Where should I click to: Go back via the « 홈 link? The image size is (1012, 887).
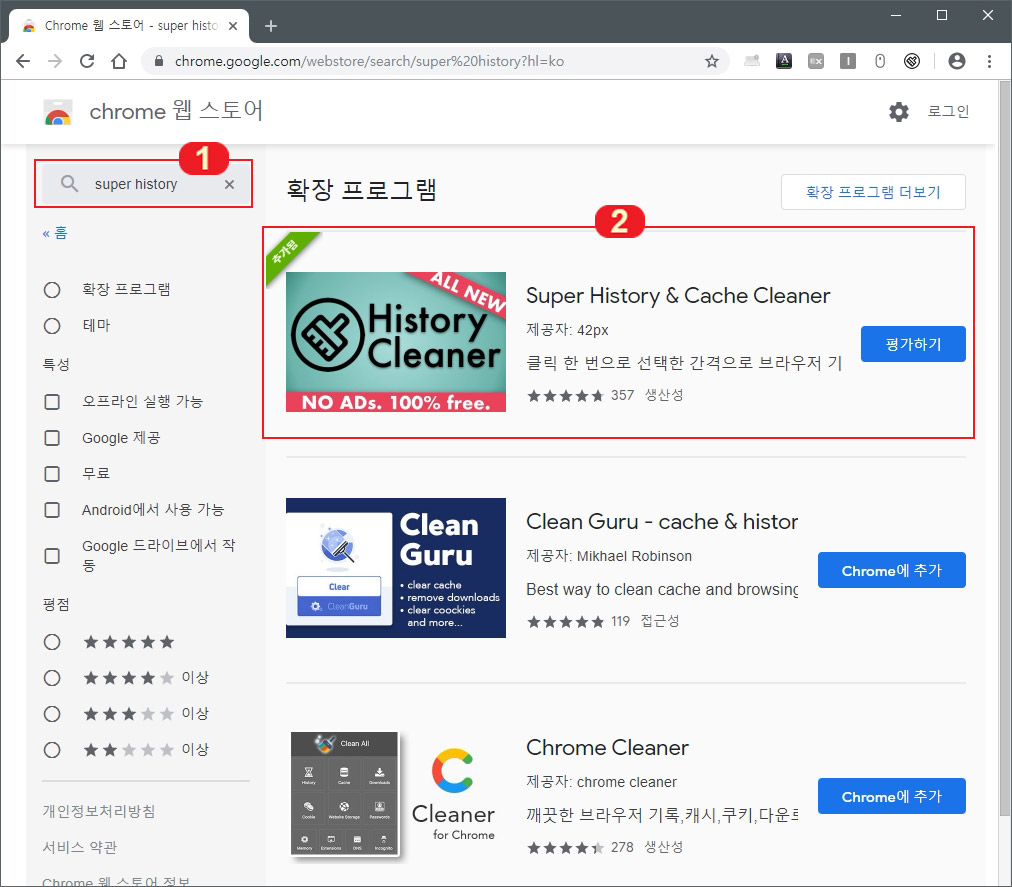[x=55, y=233]
